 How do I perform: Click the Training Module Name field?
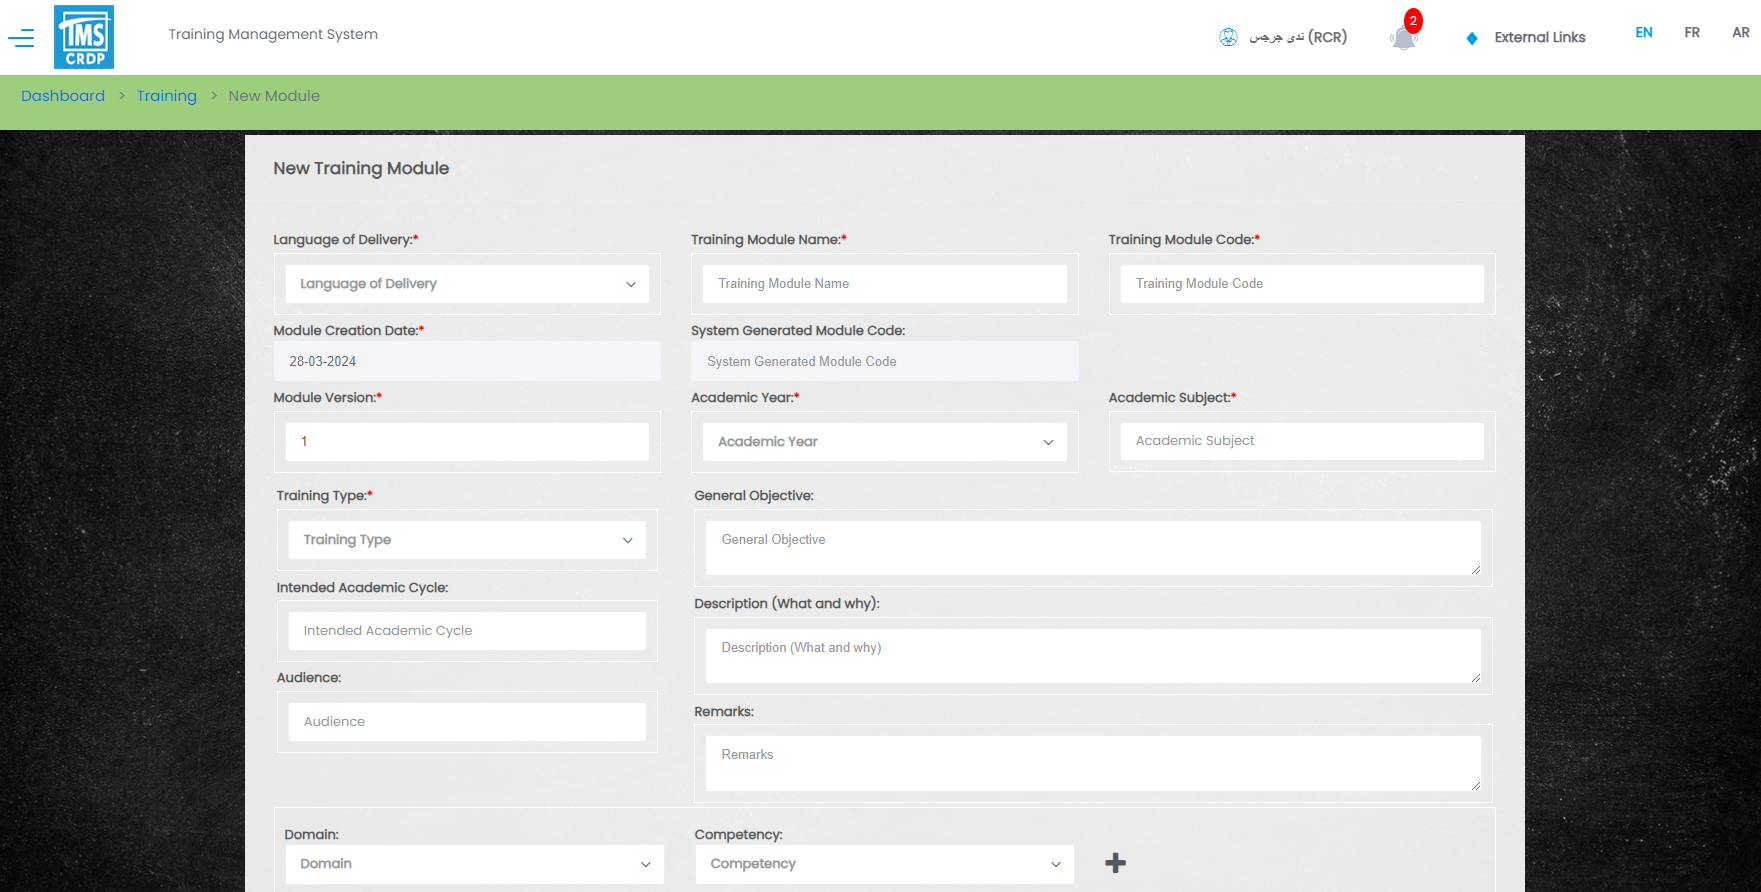[884, 284]
